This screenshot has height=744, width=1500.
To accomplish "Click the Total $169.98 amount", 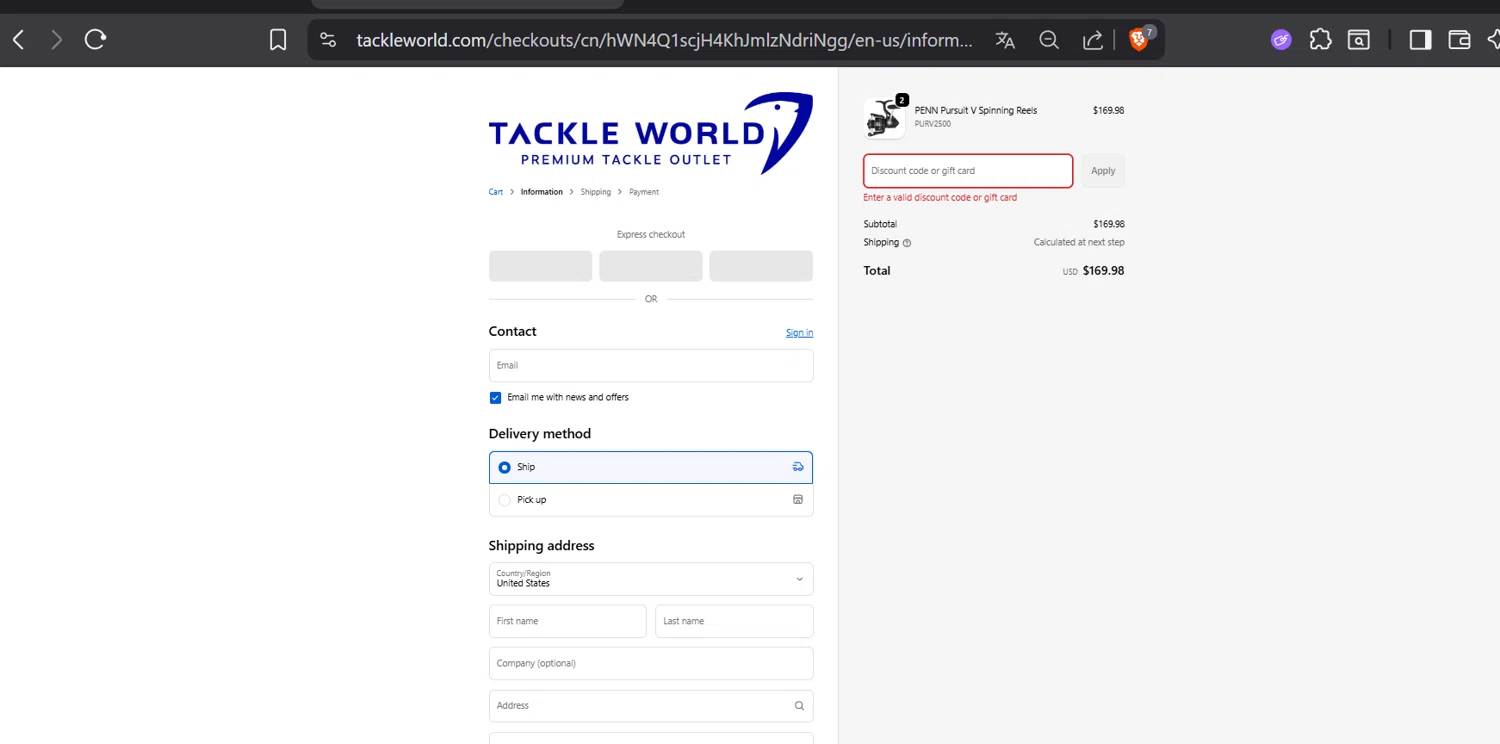I will click(x=1103, y=271).
